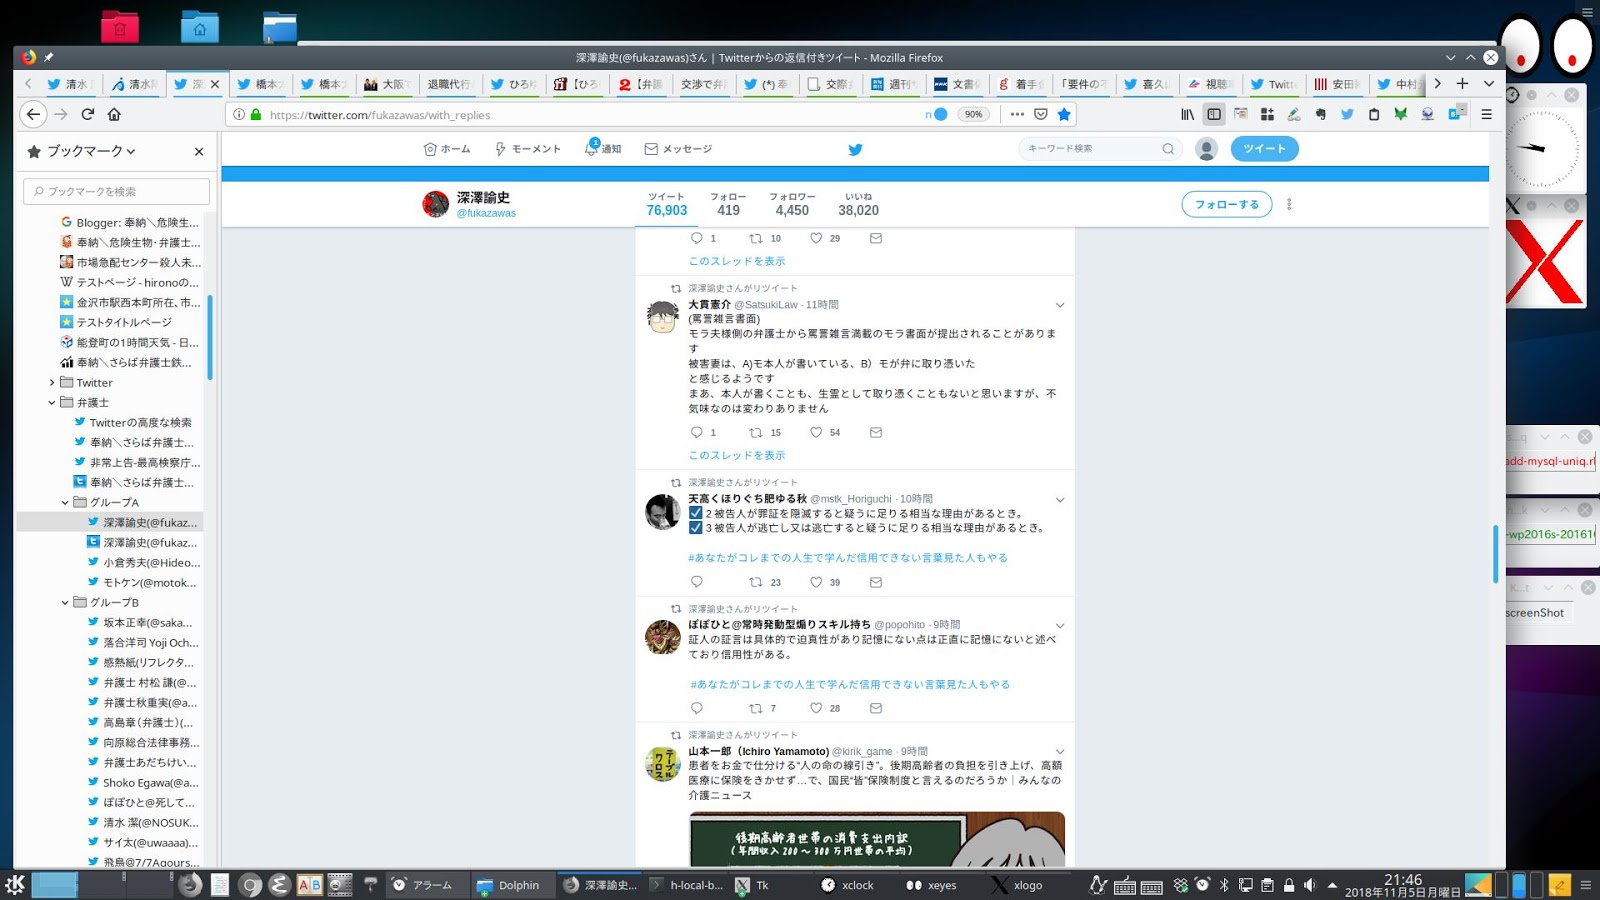Open the 通知 notifications nav item
The height and width of the screenshot is (900, 1600).
coord(603,149)
